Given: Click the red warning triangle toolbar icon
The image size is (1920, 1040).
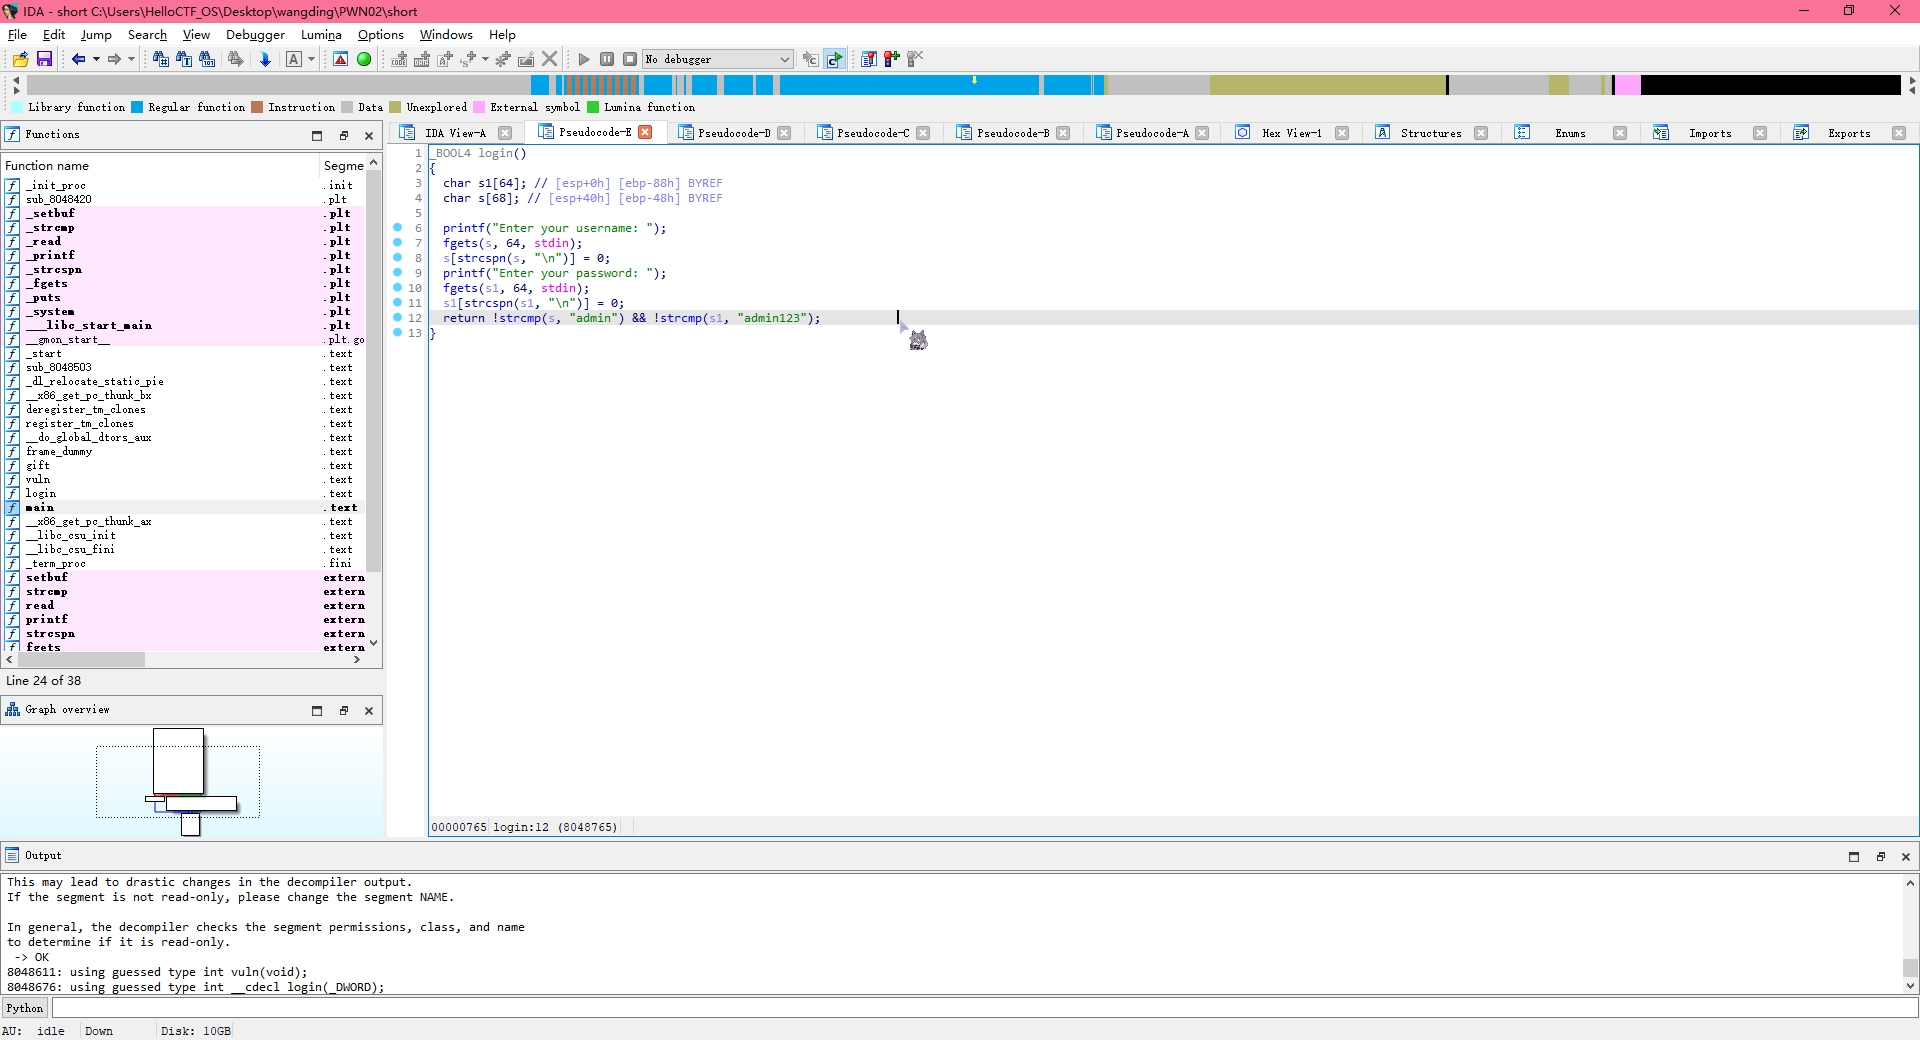Looking at the screenshot, I should 341,60.
